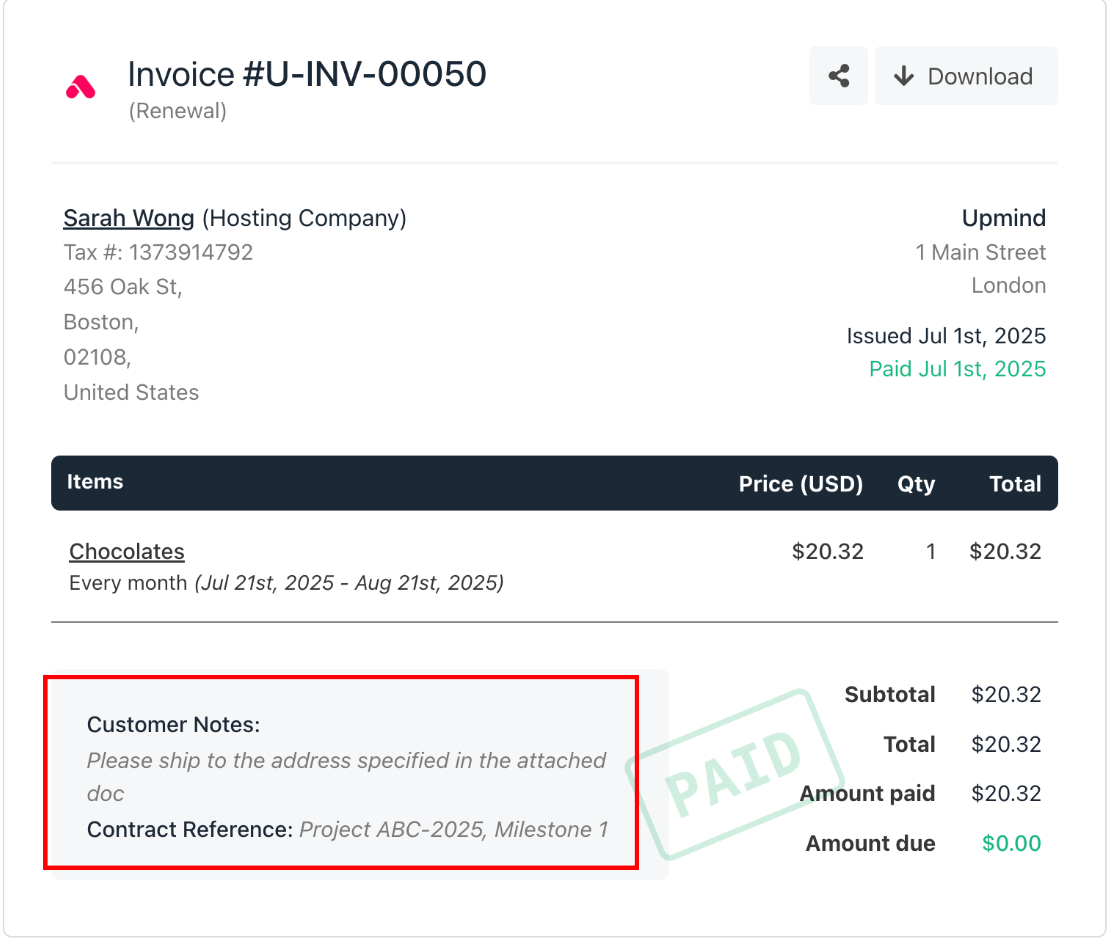Open Sarah Wong customer link

(129, 218)
